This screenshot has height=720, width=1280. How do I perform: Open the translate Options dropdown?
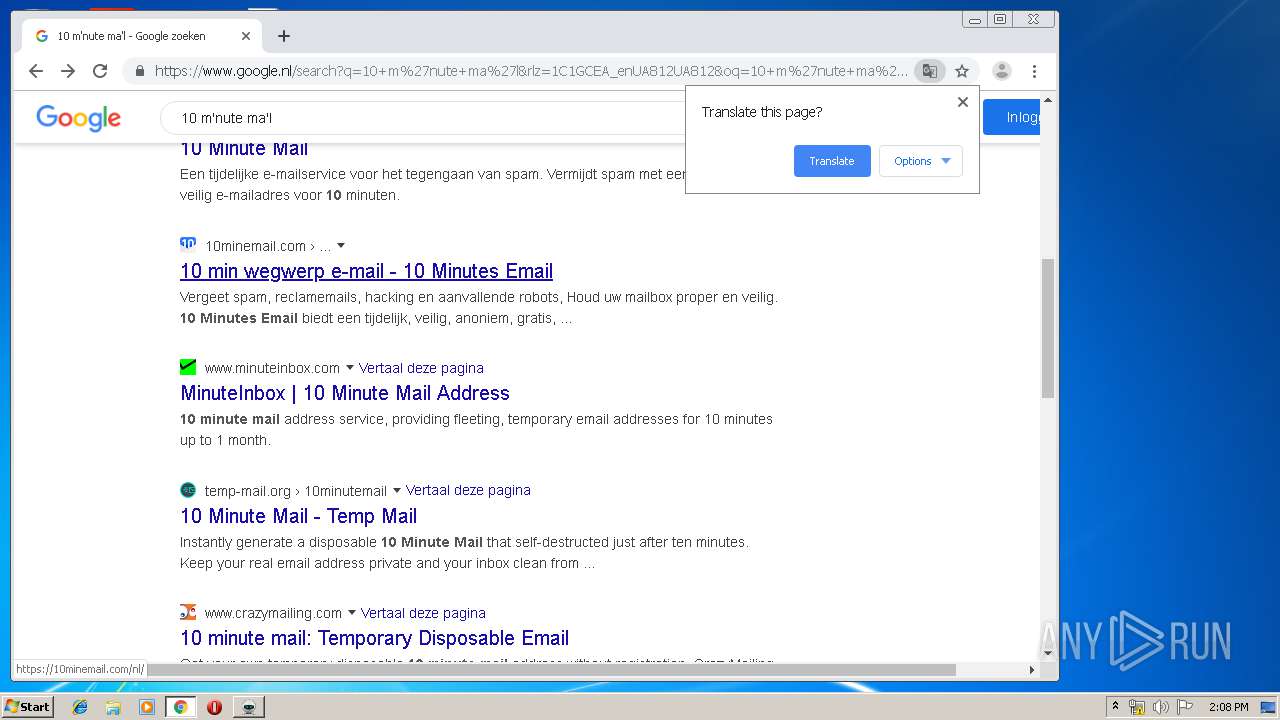click(921, 161)
